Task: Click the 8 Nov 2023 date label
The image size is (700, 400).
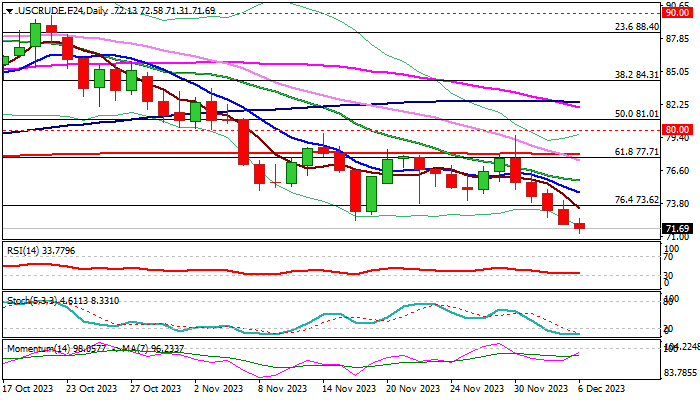Action: pos(282,388)
